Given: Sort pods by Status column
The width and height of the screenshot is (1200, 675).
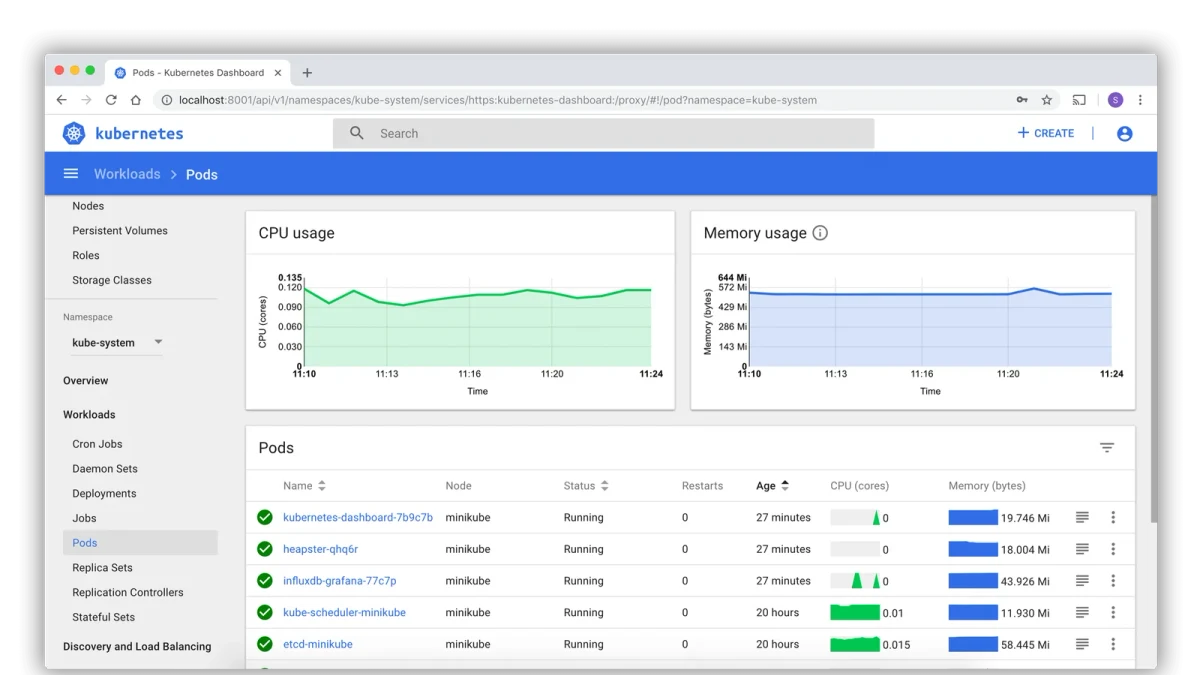Looking at the screenshot, I should [x=586, y=486].
